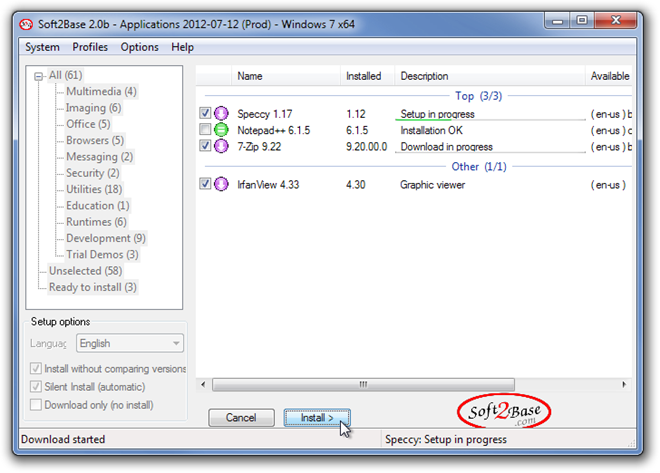This screenshot has height=473, width=660.
Task: Select All (61) tree item
Action: point(65,75)
